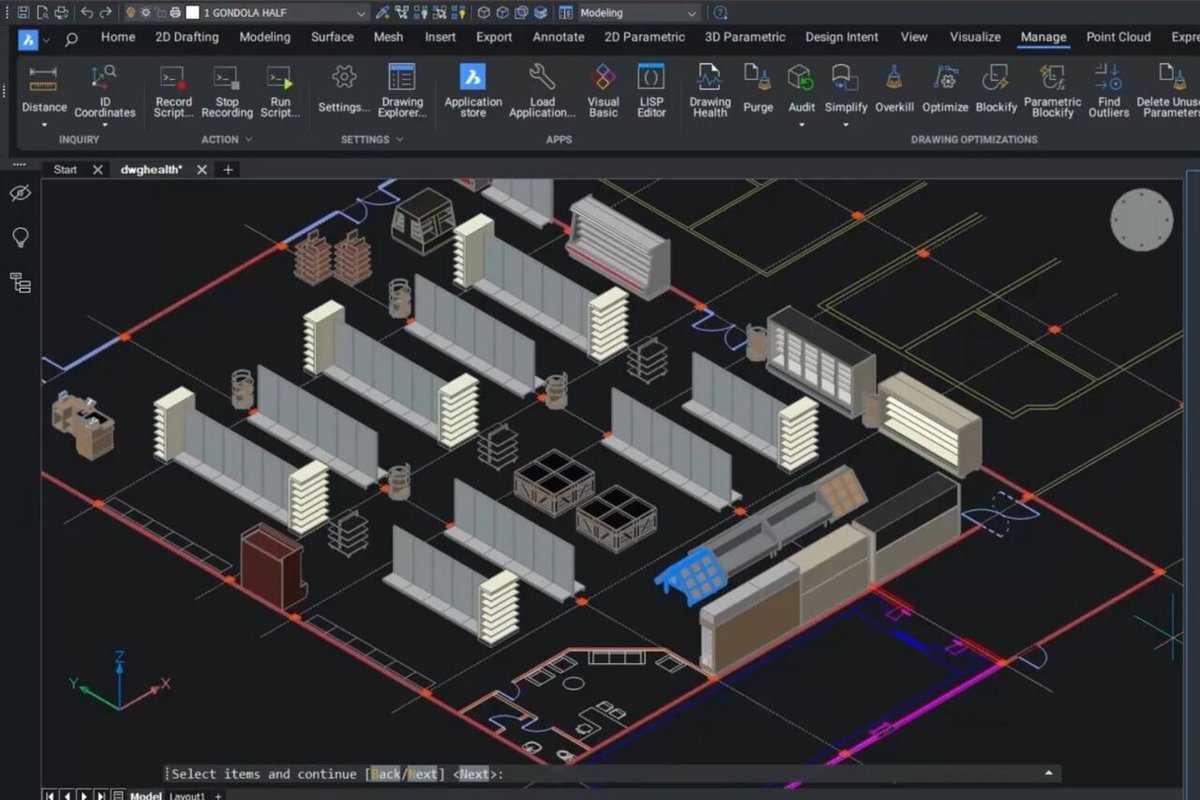Click the LookFrom view navigation circle
The image size is (1200, 800).
[x=1142, y=220]
